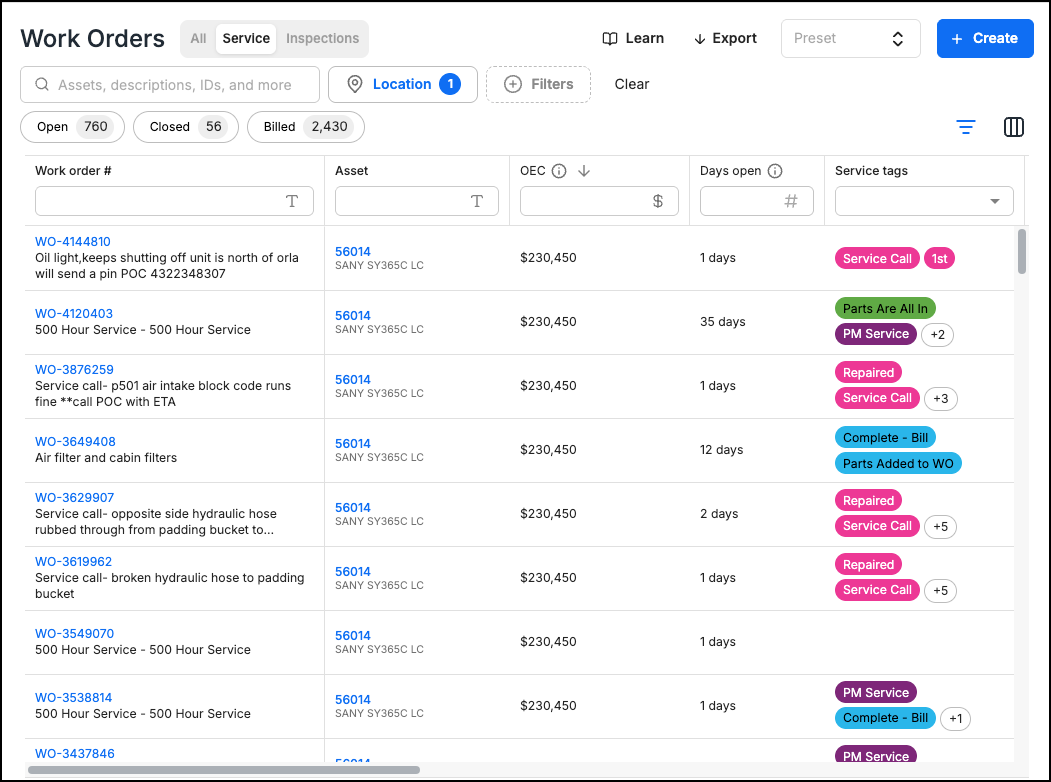Open asset 56014 in WO-4144810 row
This screenshot has height=782, width=1051.
pos(353,251)
